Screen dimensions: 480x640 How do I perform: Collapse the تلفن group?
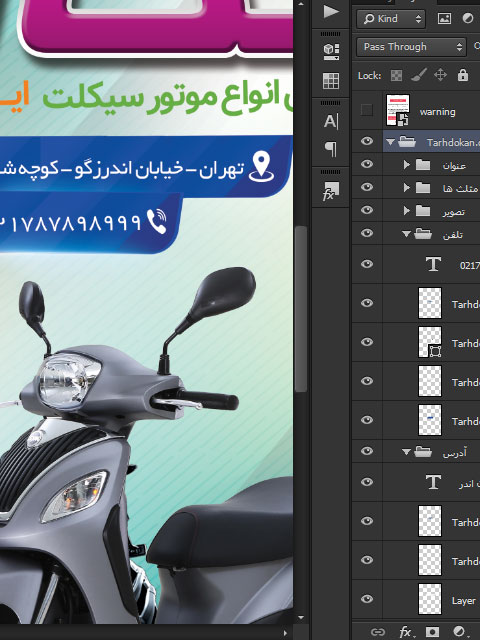click(x=406, y=234)
